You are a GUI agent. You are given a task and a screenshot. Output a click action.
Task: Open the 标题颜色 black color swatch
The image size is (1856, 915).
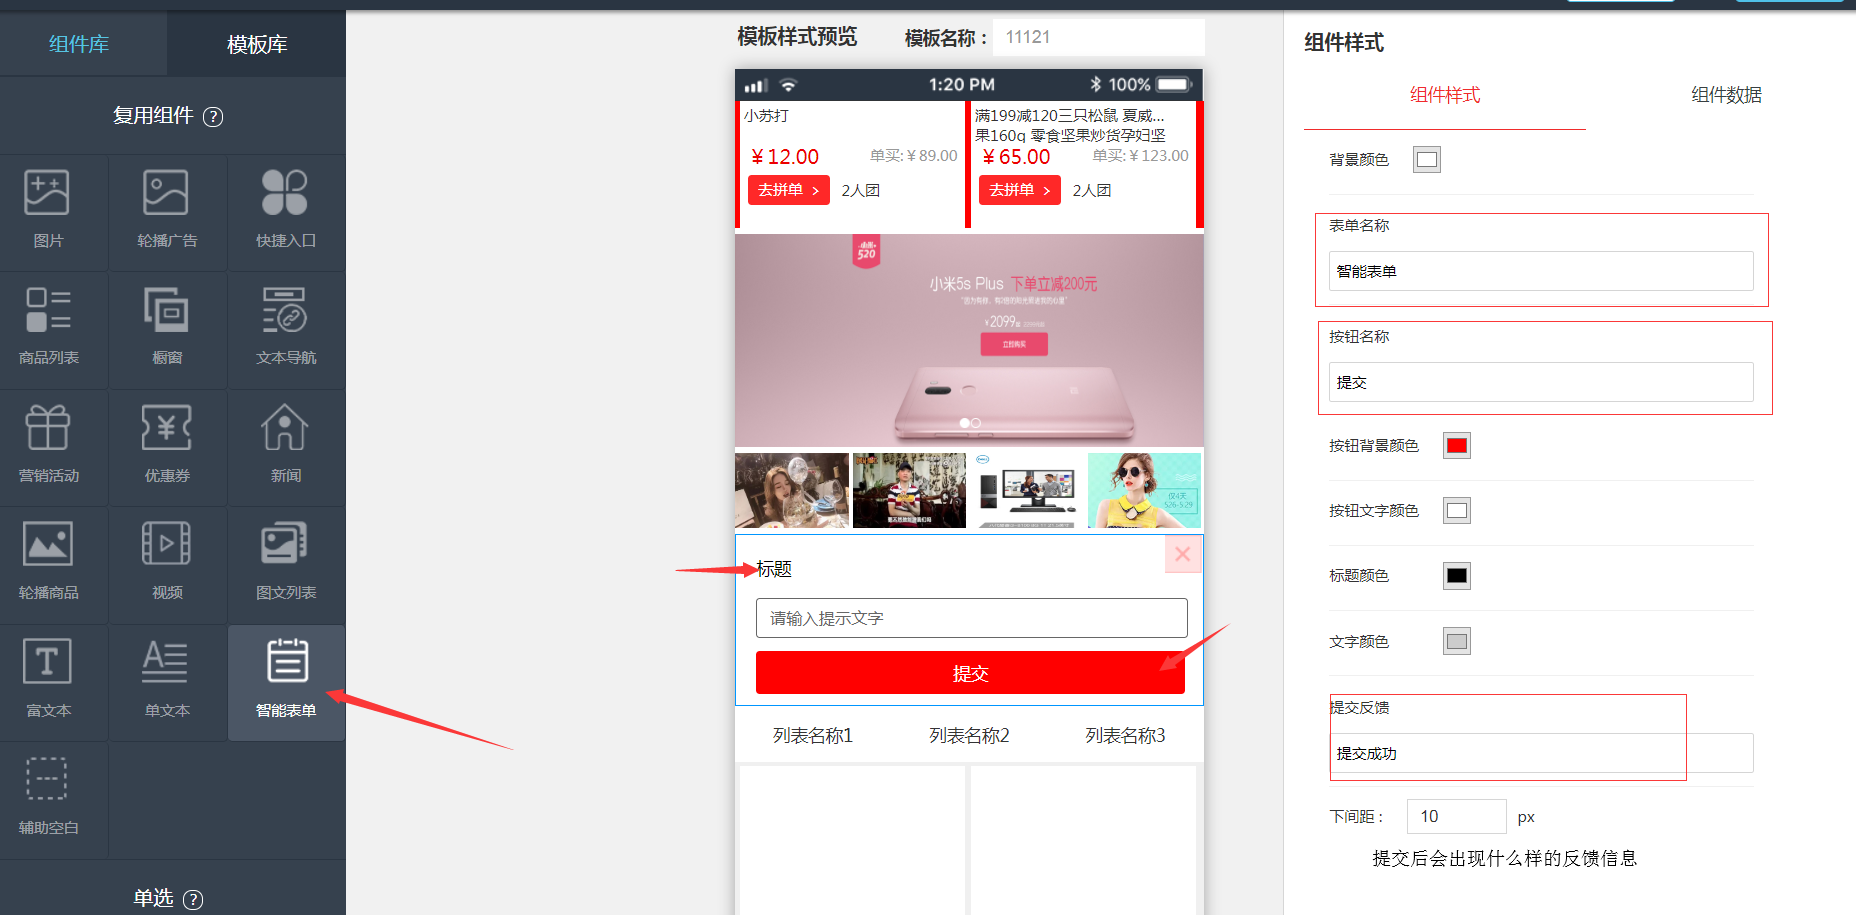[1456, 576]
